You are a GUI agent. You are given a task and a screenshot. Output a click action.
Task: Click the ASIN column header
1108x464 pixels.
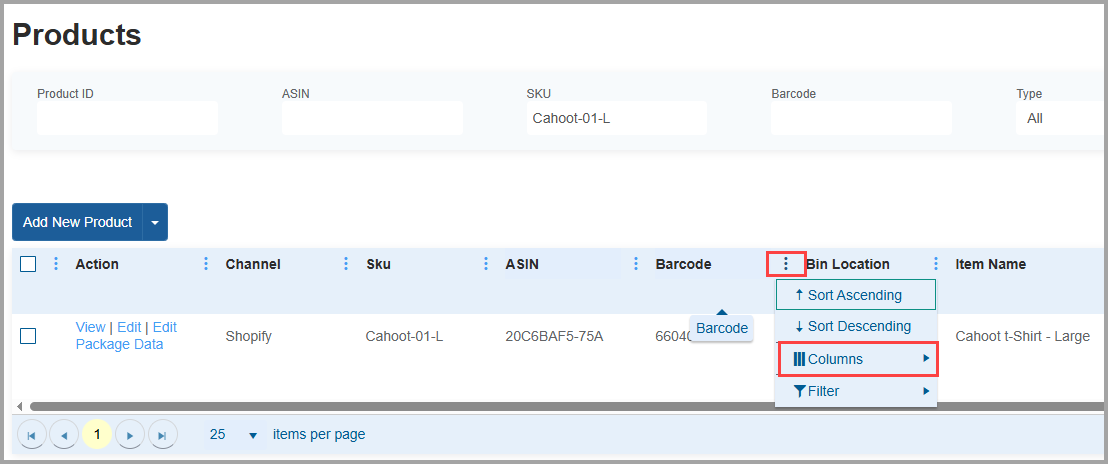pos(522,264)
